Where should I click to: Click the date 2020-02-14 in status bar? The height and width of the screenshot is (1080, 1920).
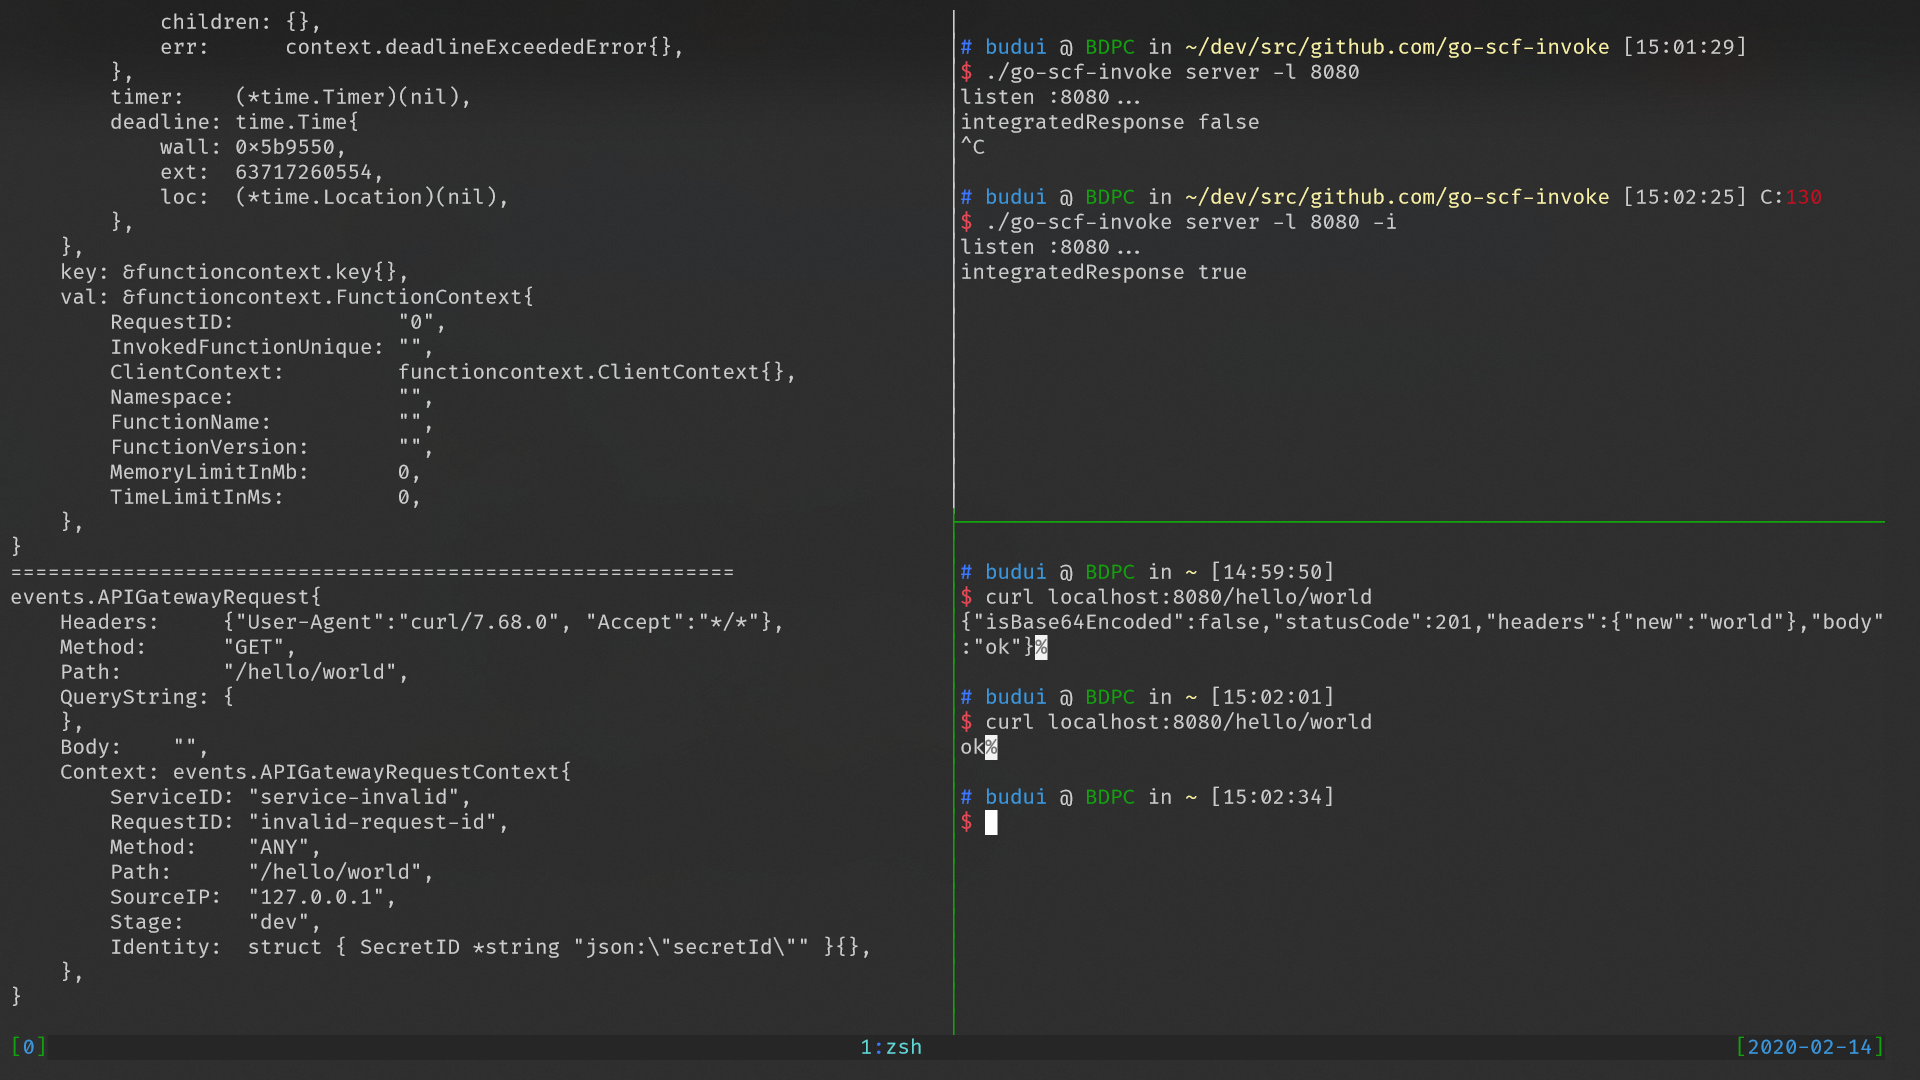coord(1808,1046)
